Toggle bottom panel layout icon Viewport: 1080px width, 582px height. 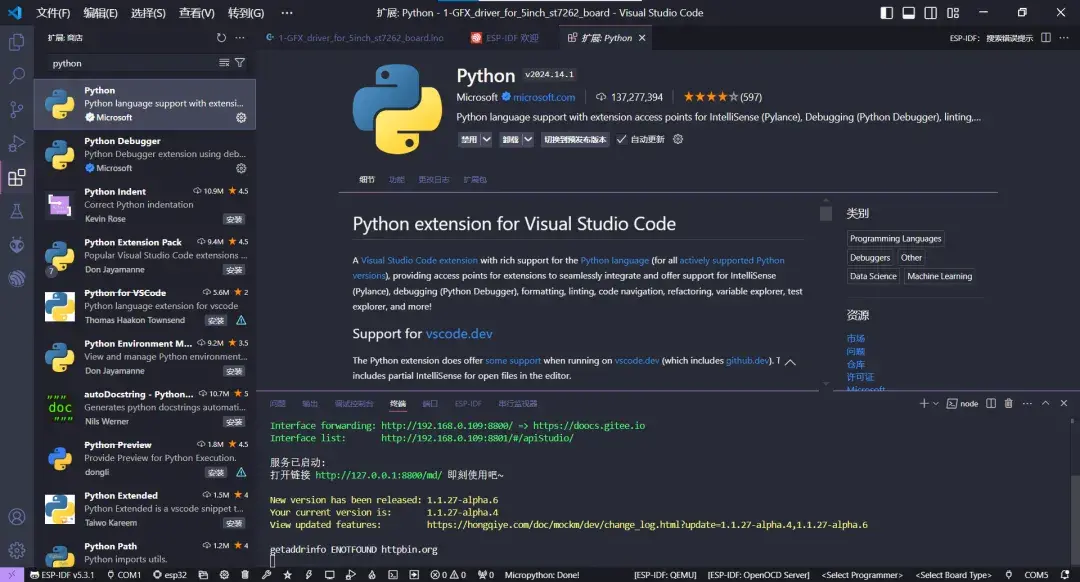908,12
